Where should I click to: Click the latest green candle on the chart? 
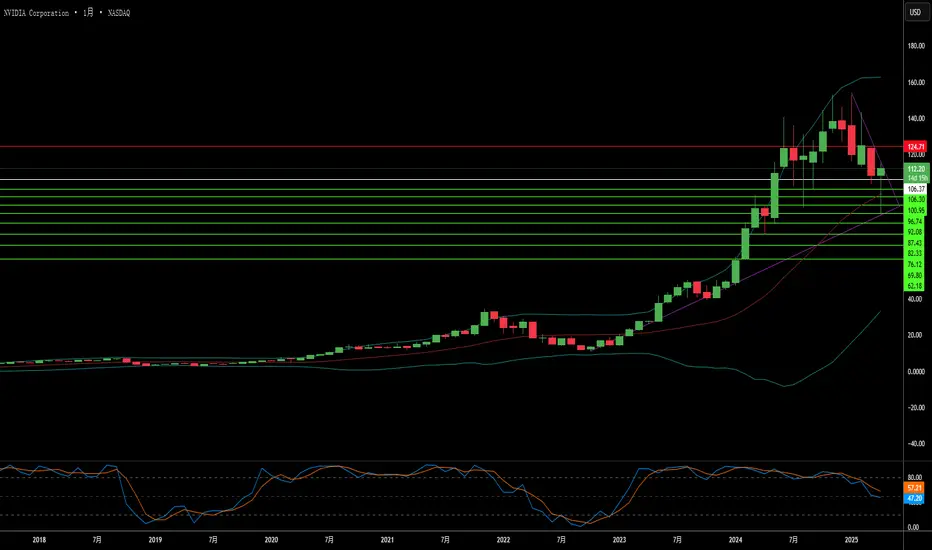tap(881, 172)
